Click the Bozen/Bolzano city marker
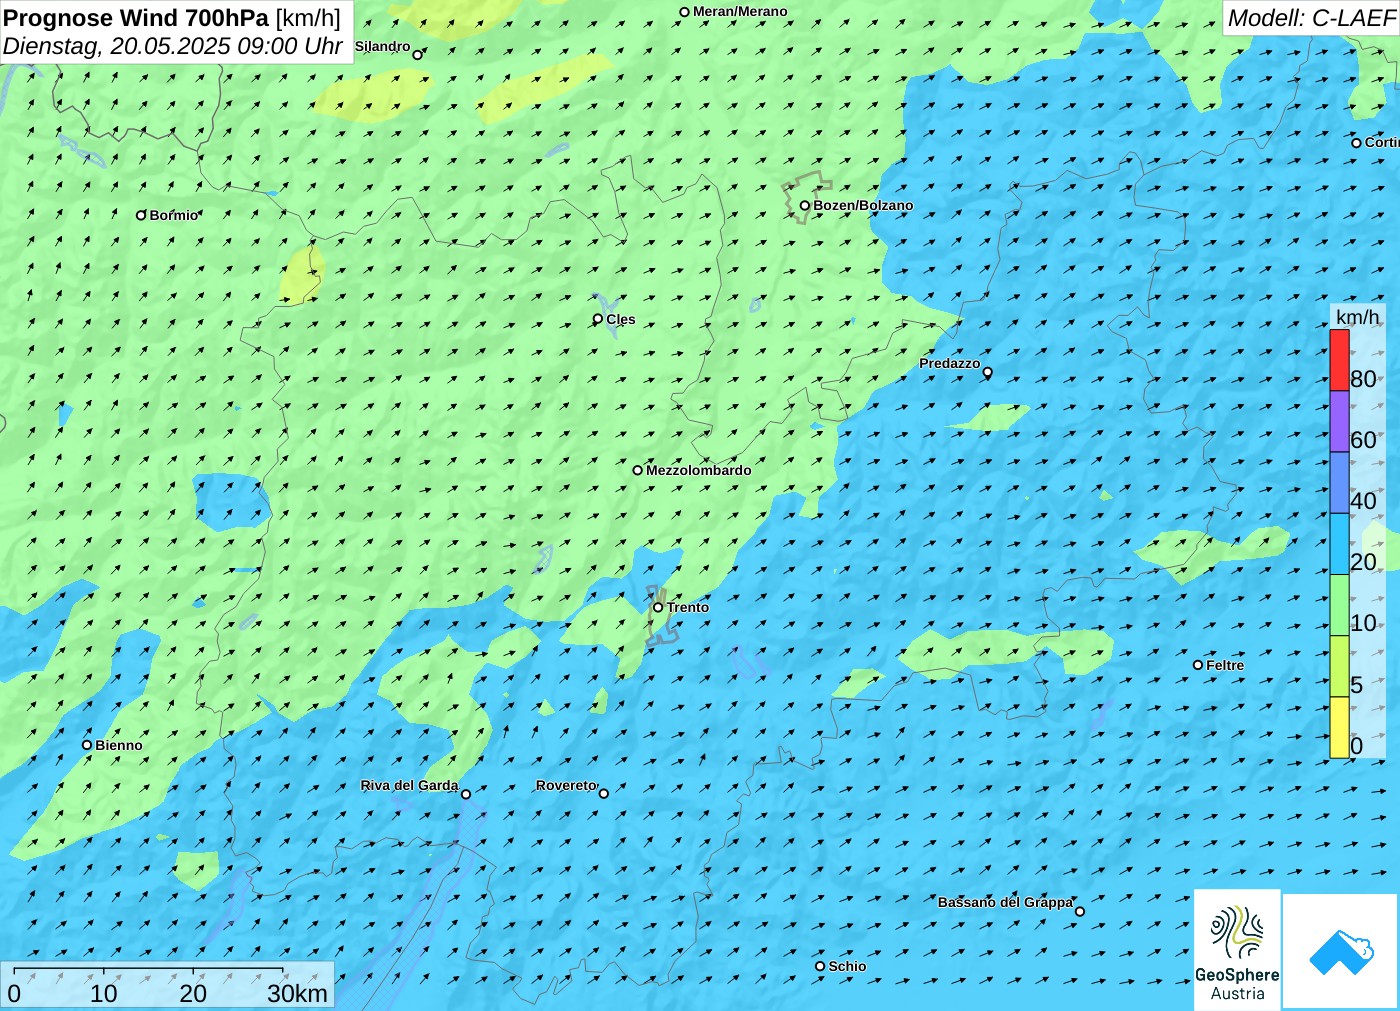This screenshot has height=1011, width=1400. pyautogui.click(x=804, y=206)
